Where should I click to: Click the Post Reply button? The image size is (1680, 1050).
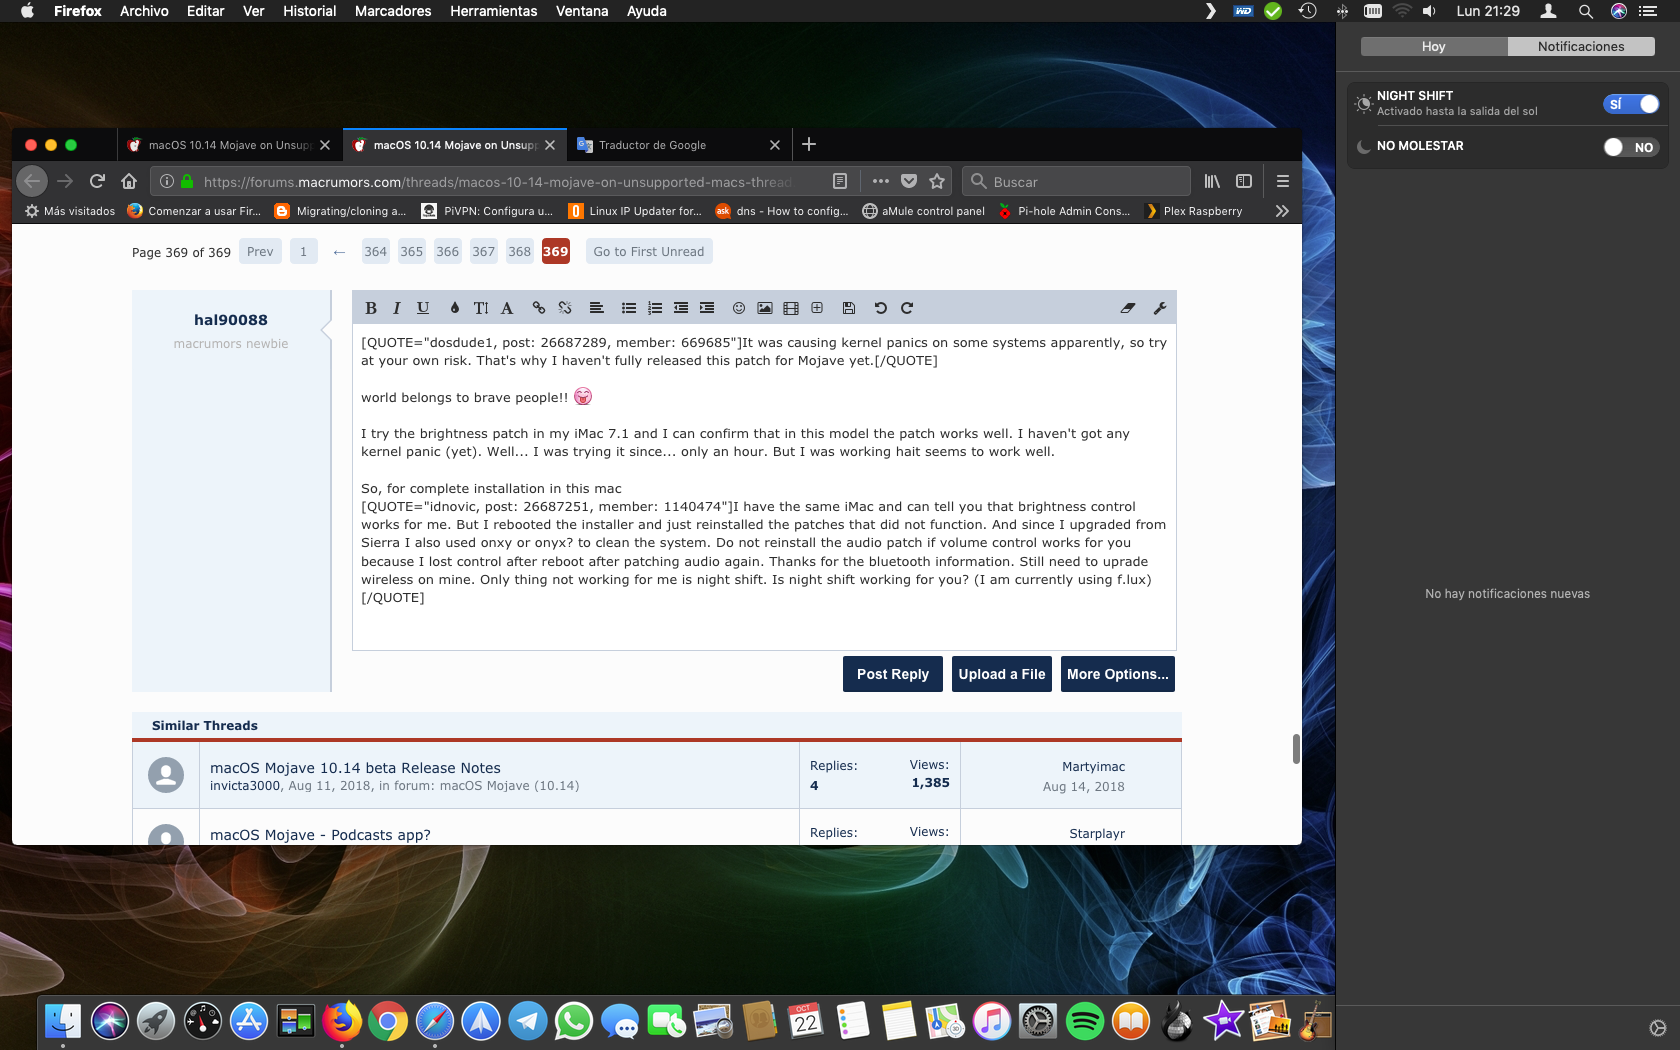tap(893, 674)
